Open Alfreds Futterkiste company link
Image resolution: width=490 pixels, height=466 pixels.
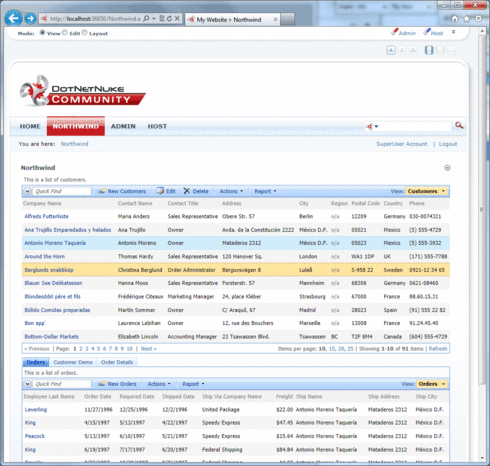pyautogui.click(x=46, y=216)
